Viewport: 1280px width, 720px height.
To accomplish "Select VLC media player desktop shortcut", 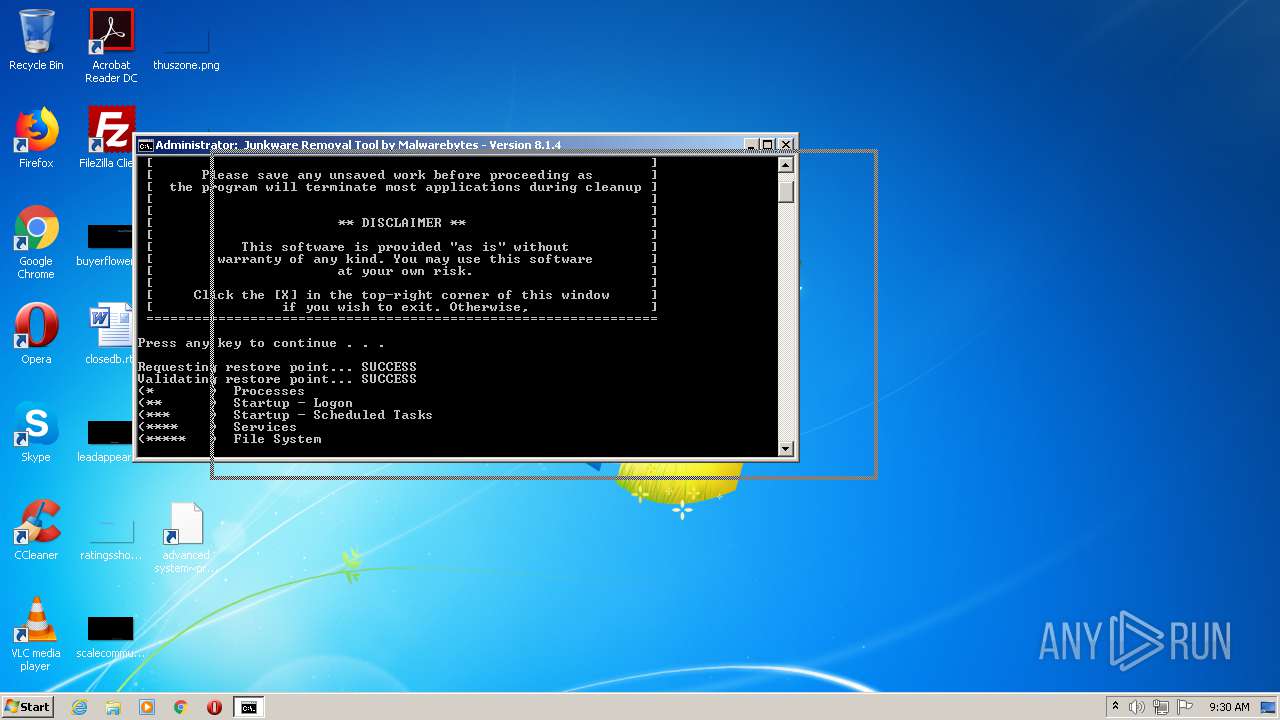I will click(36, 634).
